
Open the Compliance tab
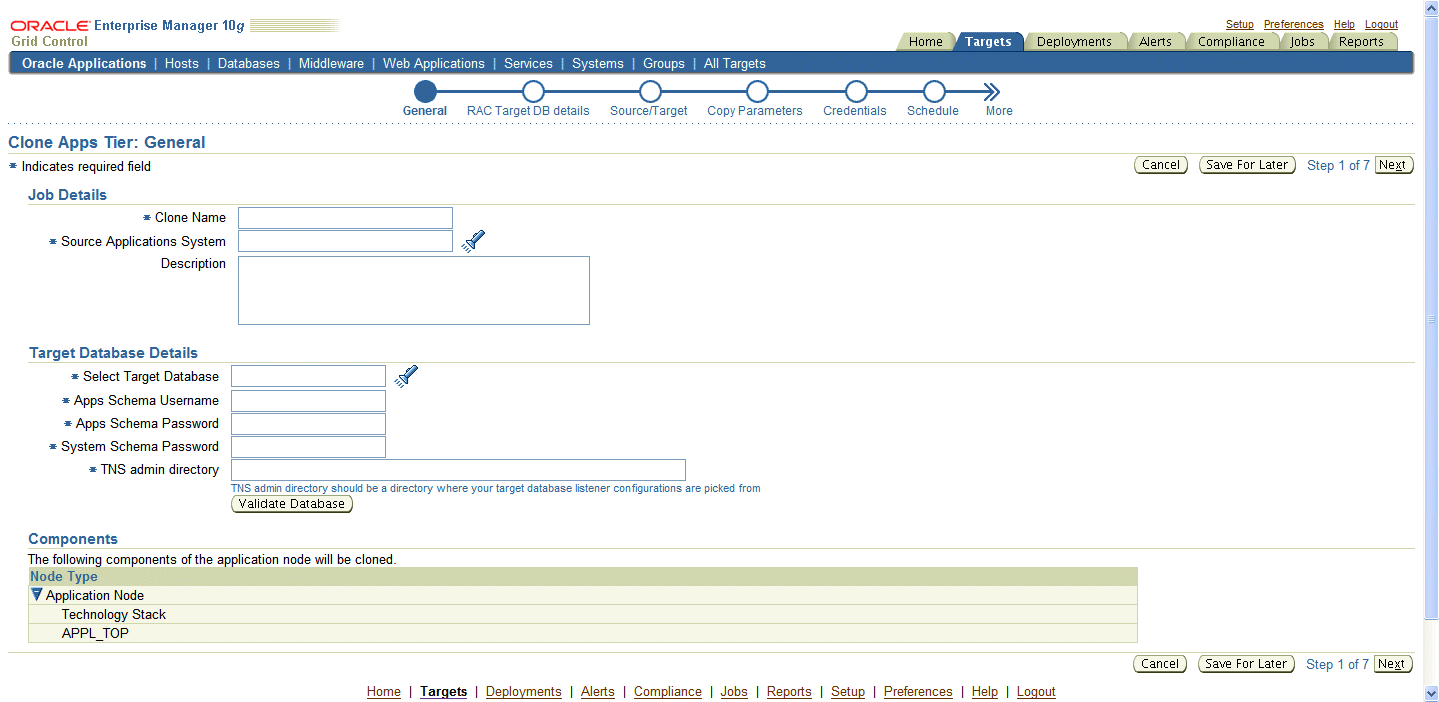[1231, 41]
